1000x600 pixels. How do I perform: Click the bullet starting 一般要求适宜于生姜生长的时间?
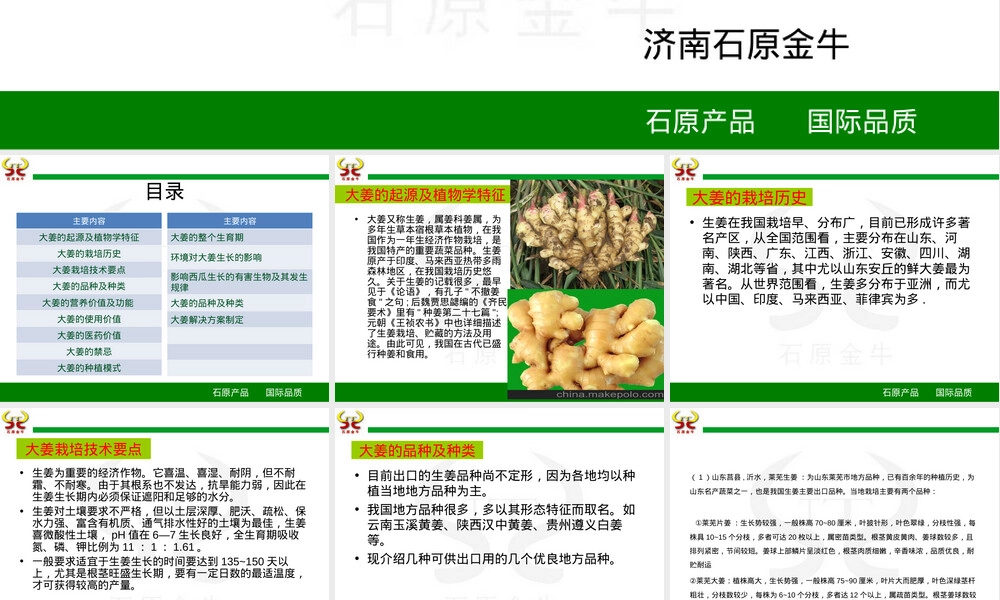pyautogui.click(x=166, y=573)
